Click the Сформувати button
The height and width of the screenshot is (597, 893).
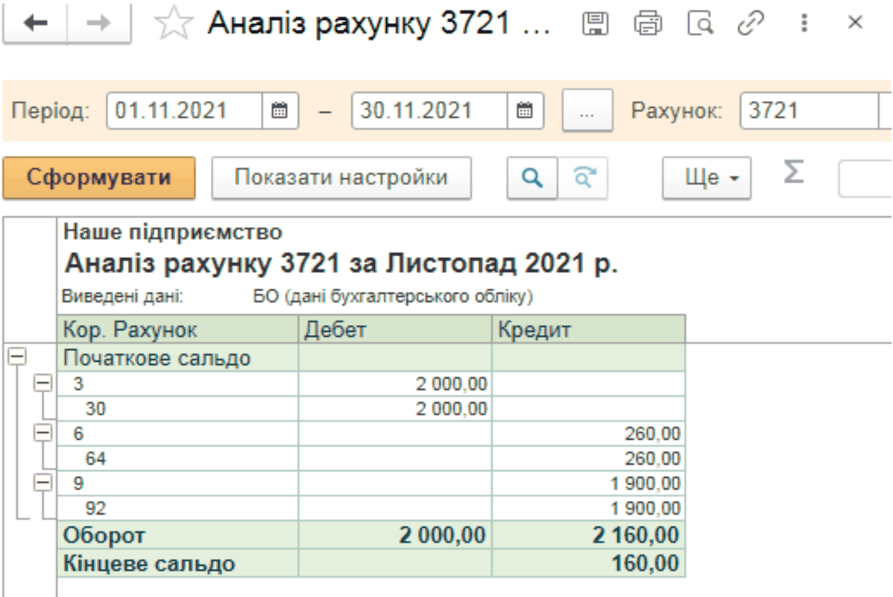[99, 178]
